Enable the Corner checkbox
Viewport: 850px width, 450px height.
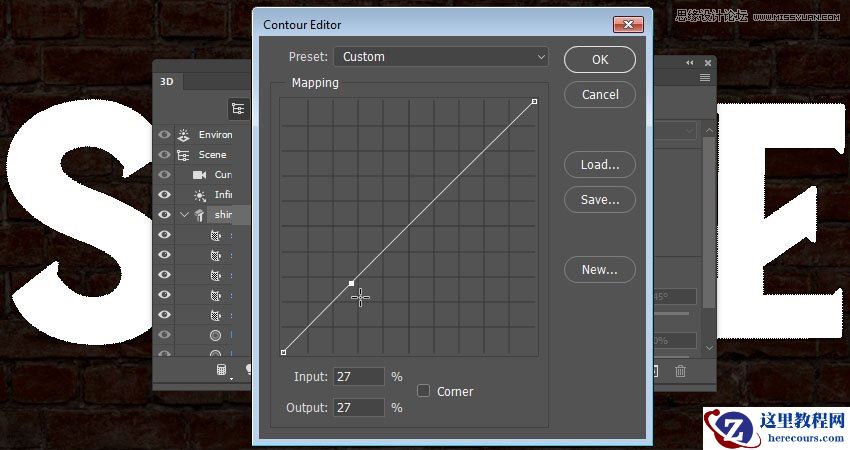(423, 390)
